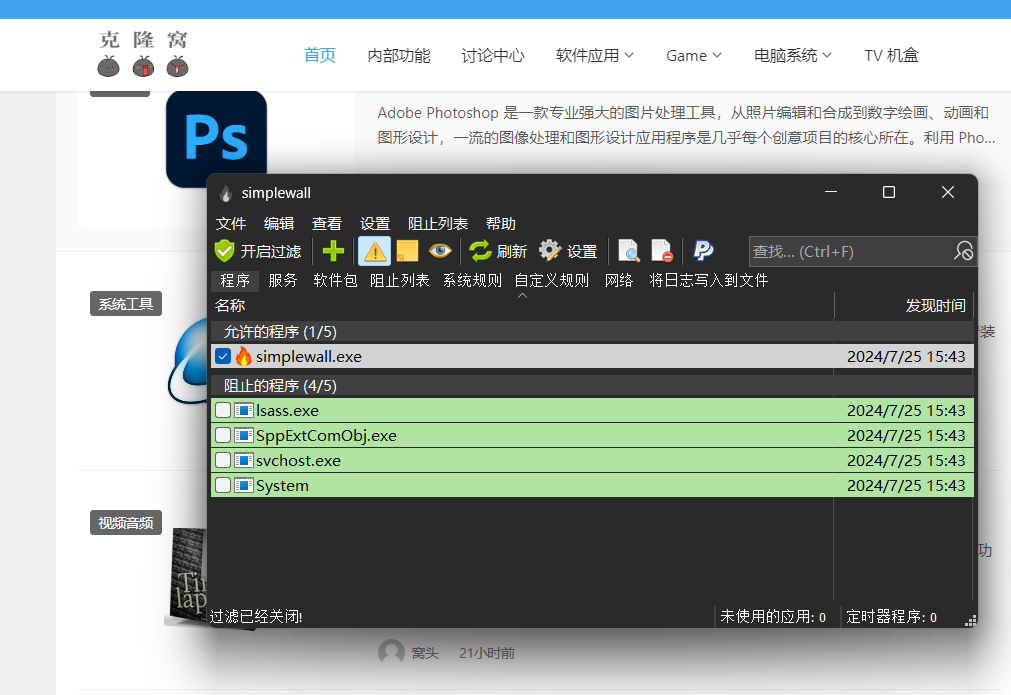Click the lsass.exe program icon
This screenshot has height=695, width=1011.
tap(244, 410)
